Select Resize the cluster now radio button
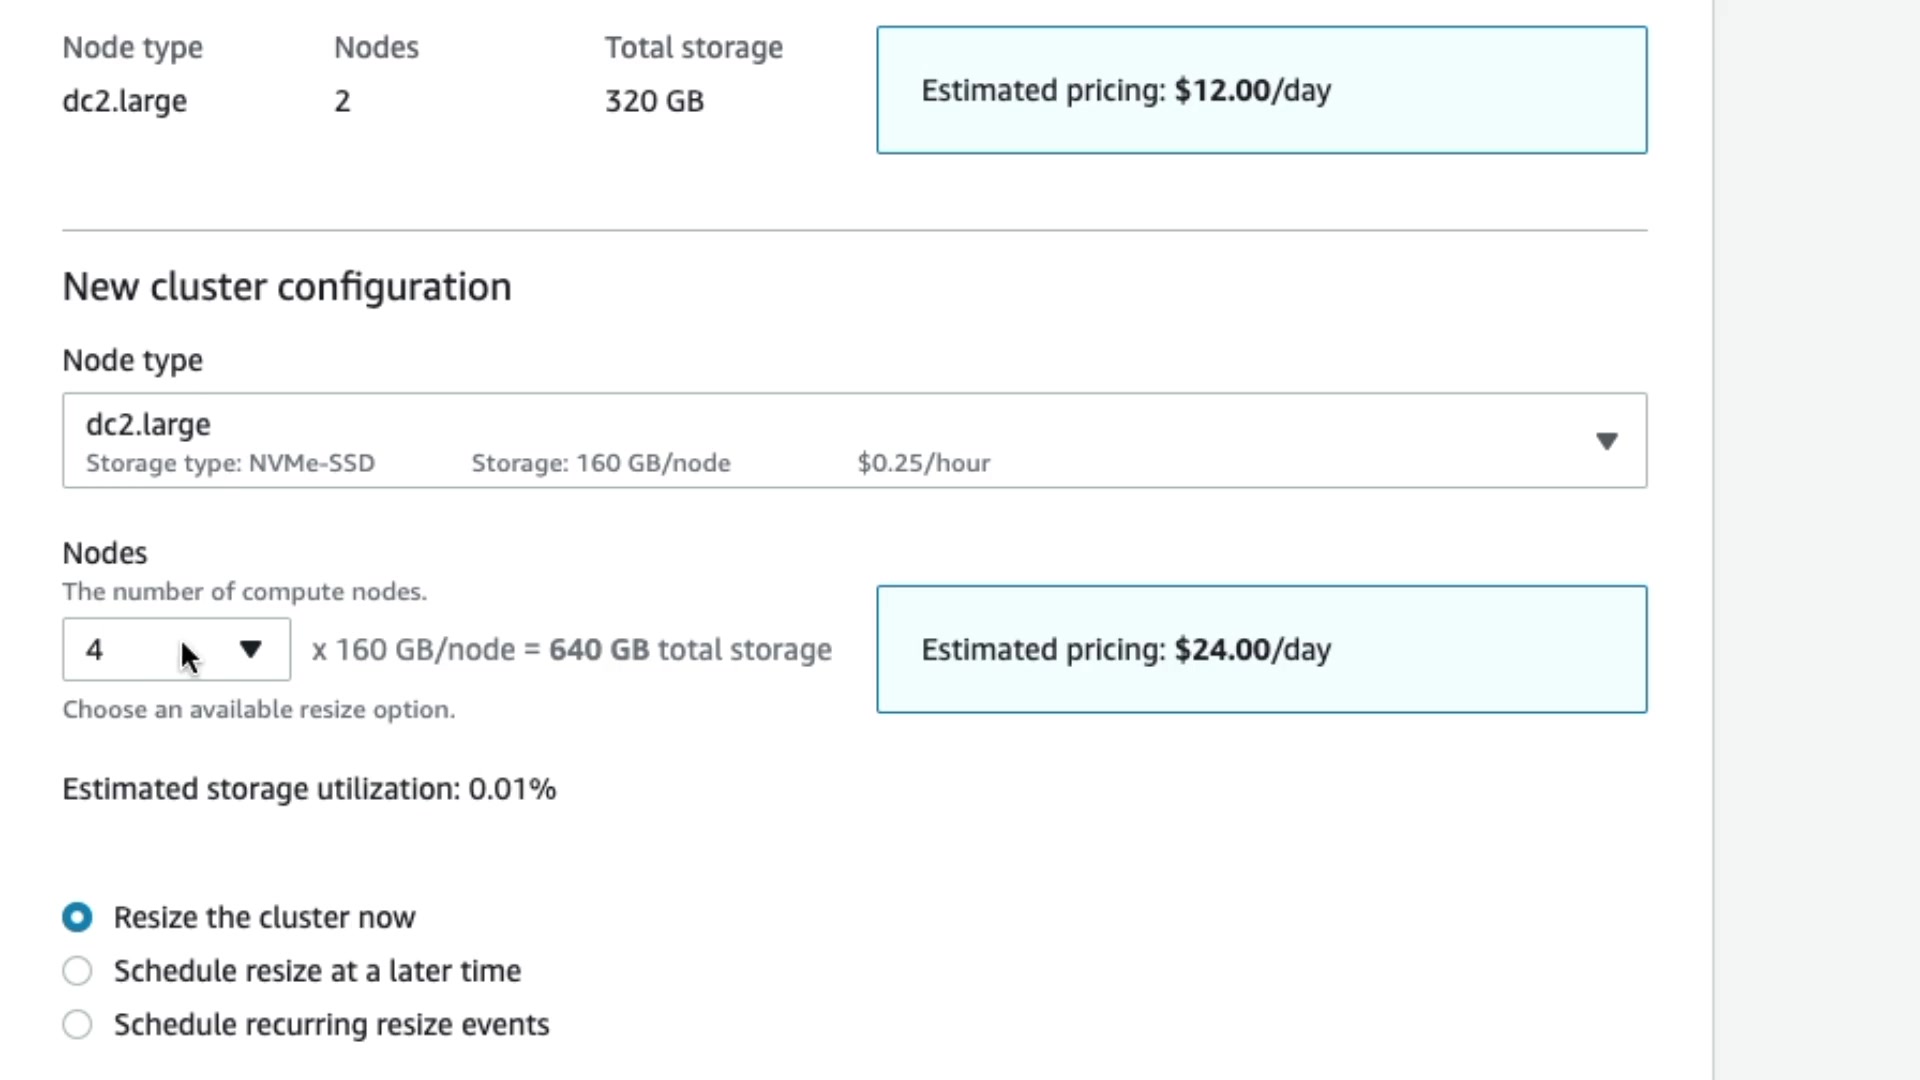Screen dimensions: 1920x1080 click(x=77, y=917)
